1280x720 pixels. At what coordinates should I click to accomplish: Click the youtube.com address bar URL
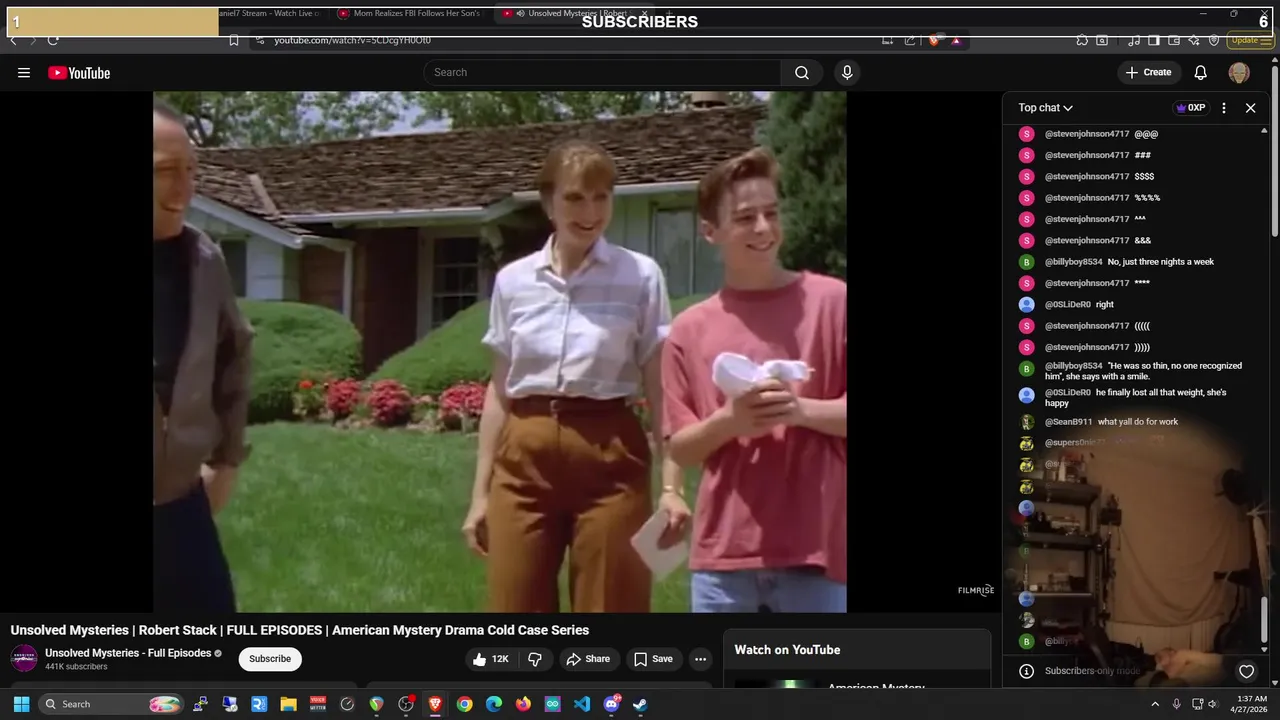353,40
